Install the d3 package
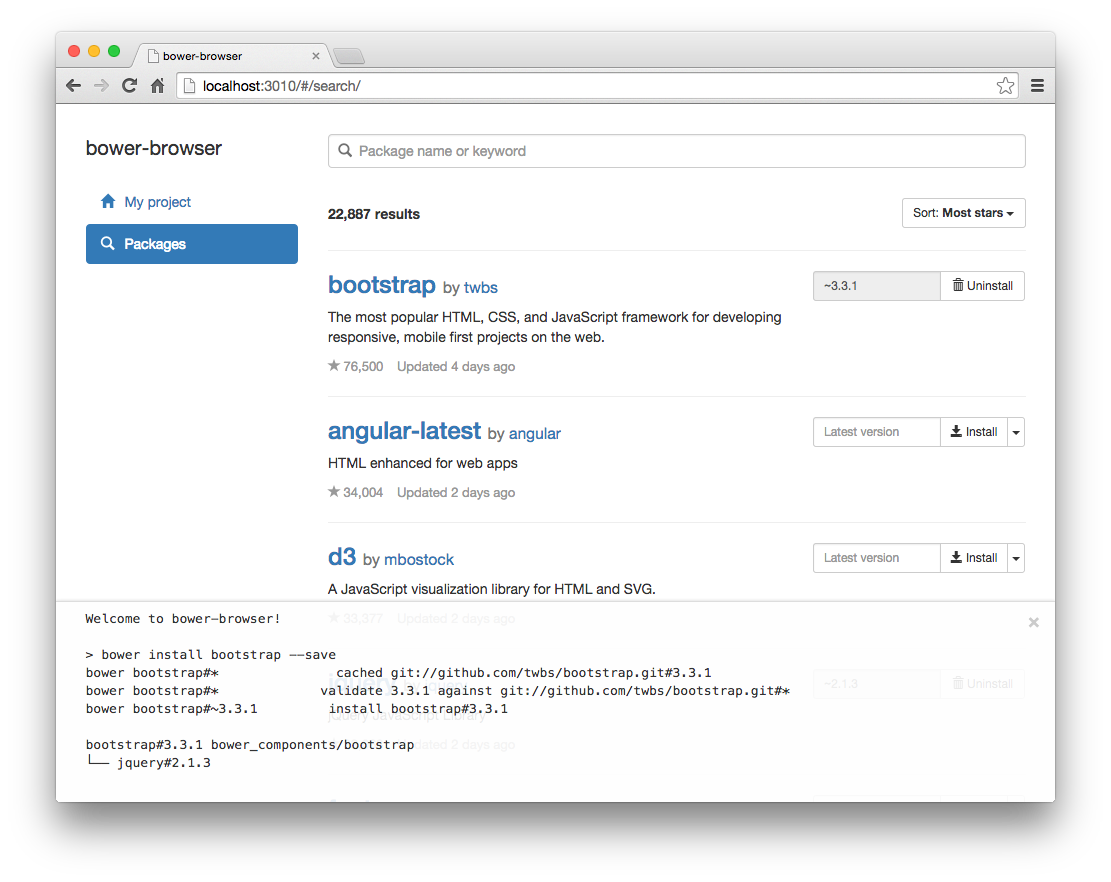Viewport: 1111px width, 882px height. (x=974, y=558)
